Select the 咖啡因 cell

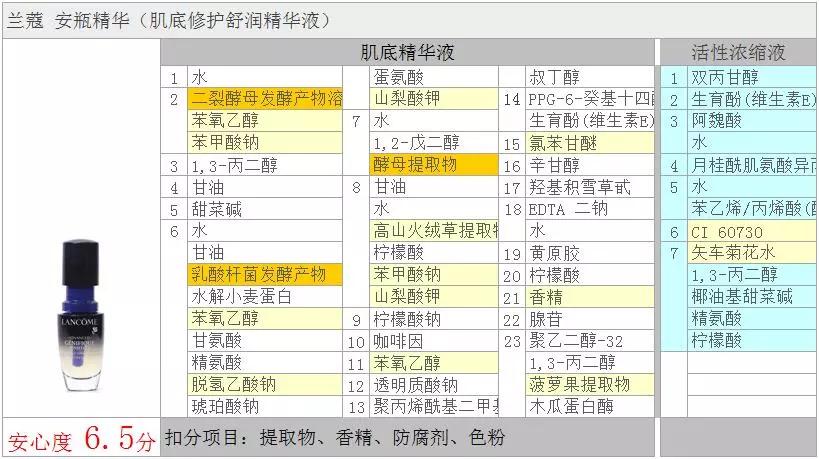(x=434, y=341)
